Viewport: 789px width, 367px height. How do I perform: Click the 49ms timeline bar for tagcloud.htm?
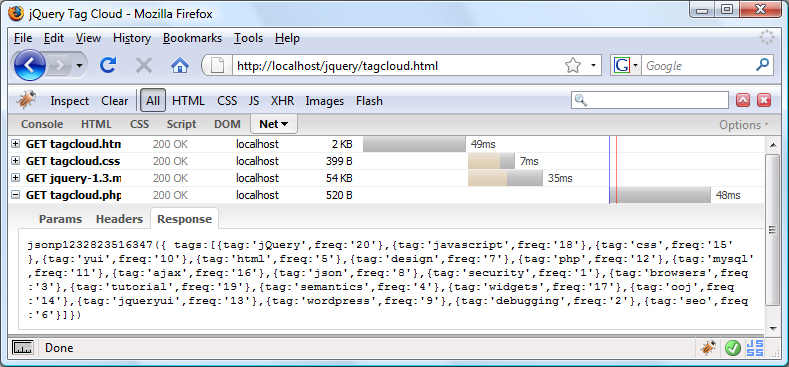[x=415, y=144]
